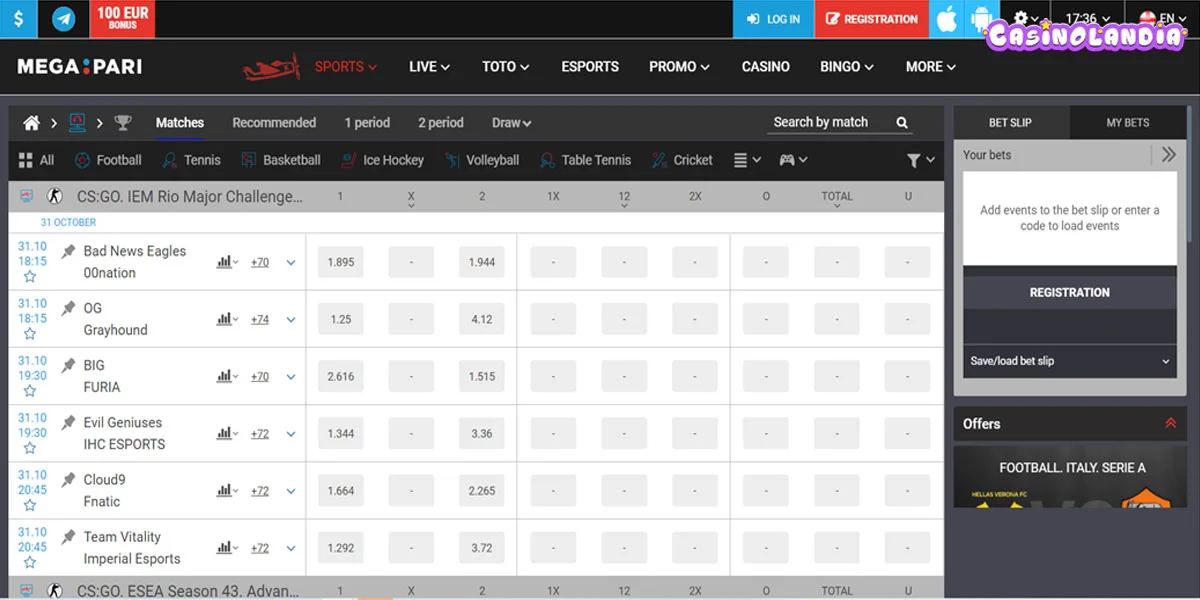Screen dimensions: 1200x600
Task: Pin the BIG vs FURIA match
Action: coord(68,366)
